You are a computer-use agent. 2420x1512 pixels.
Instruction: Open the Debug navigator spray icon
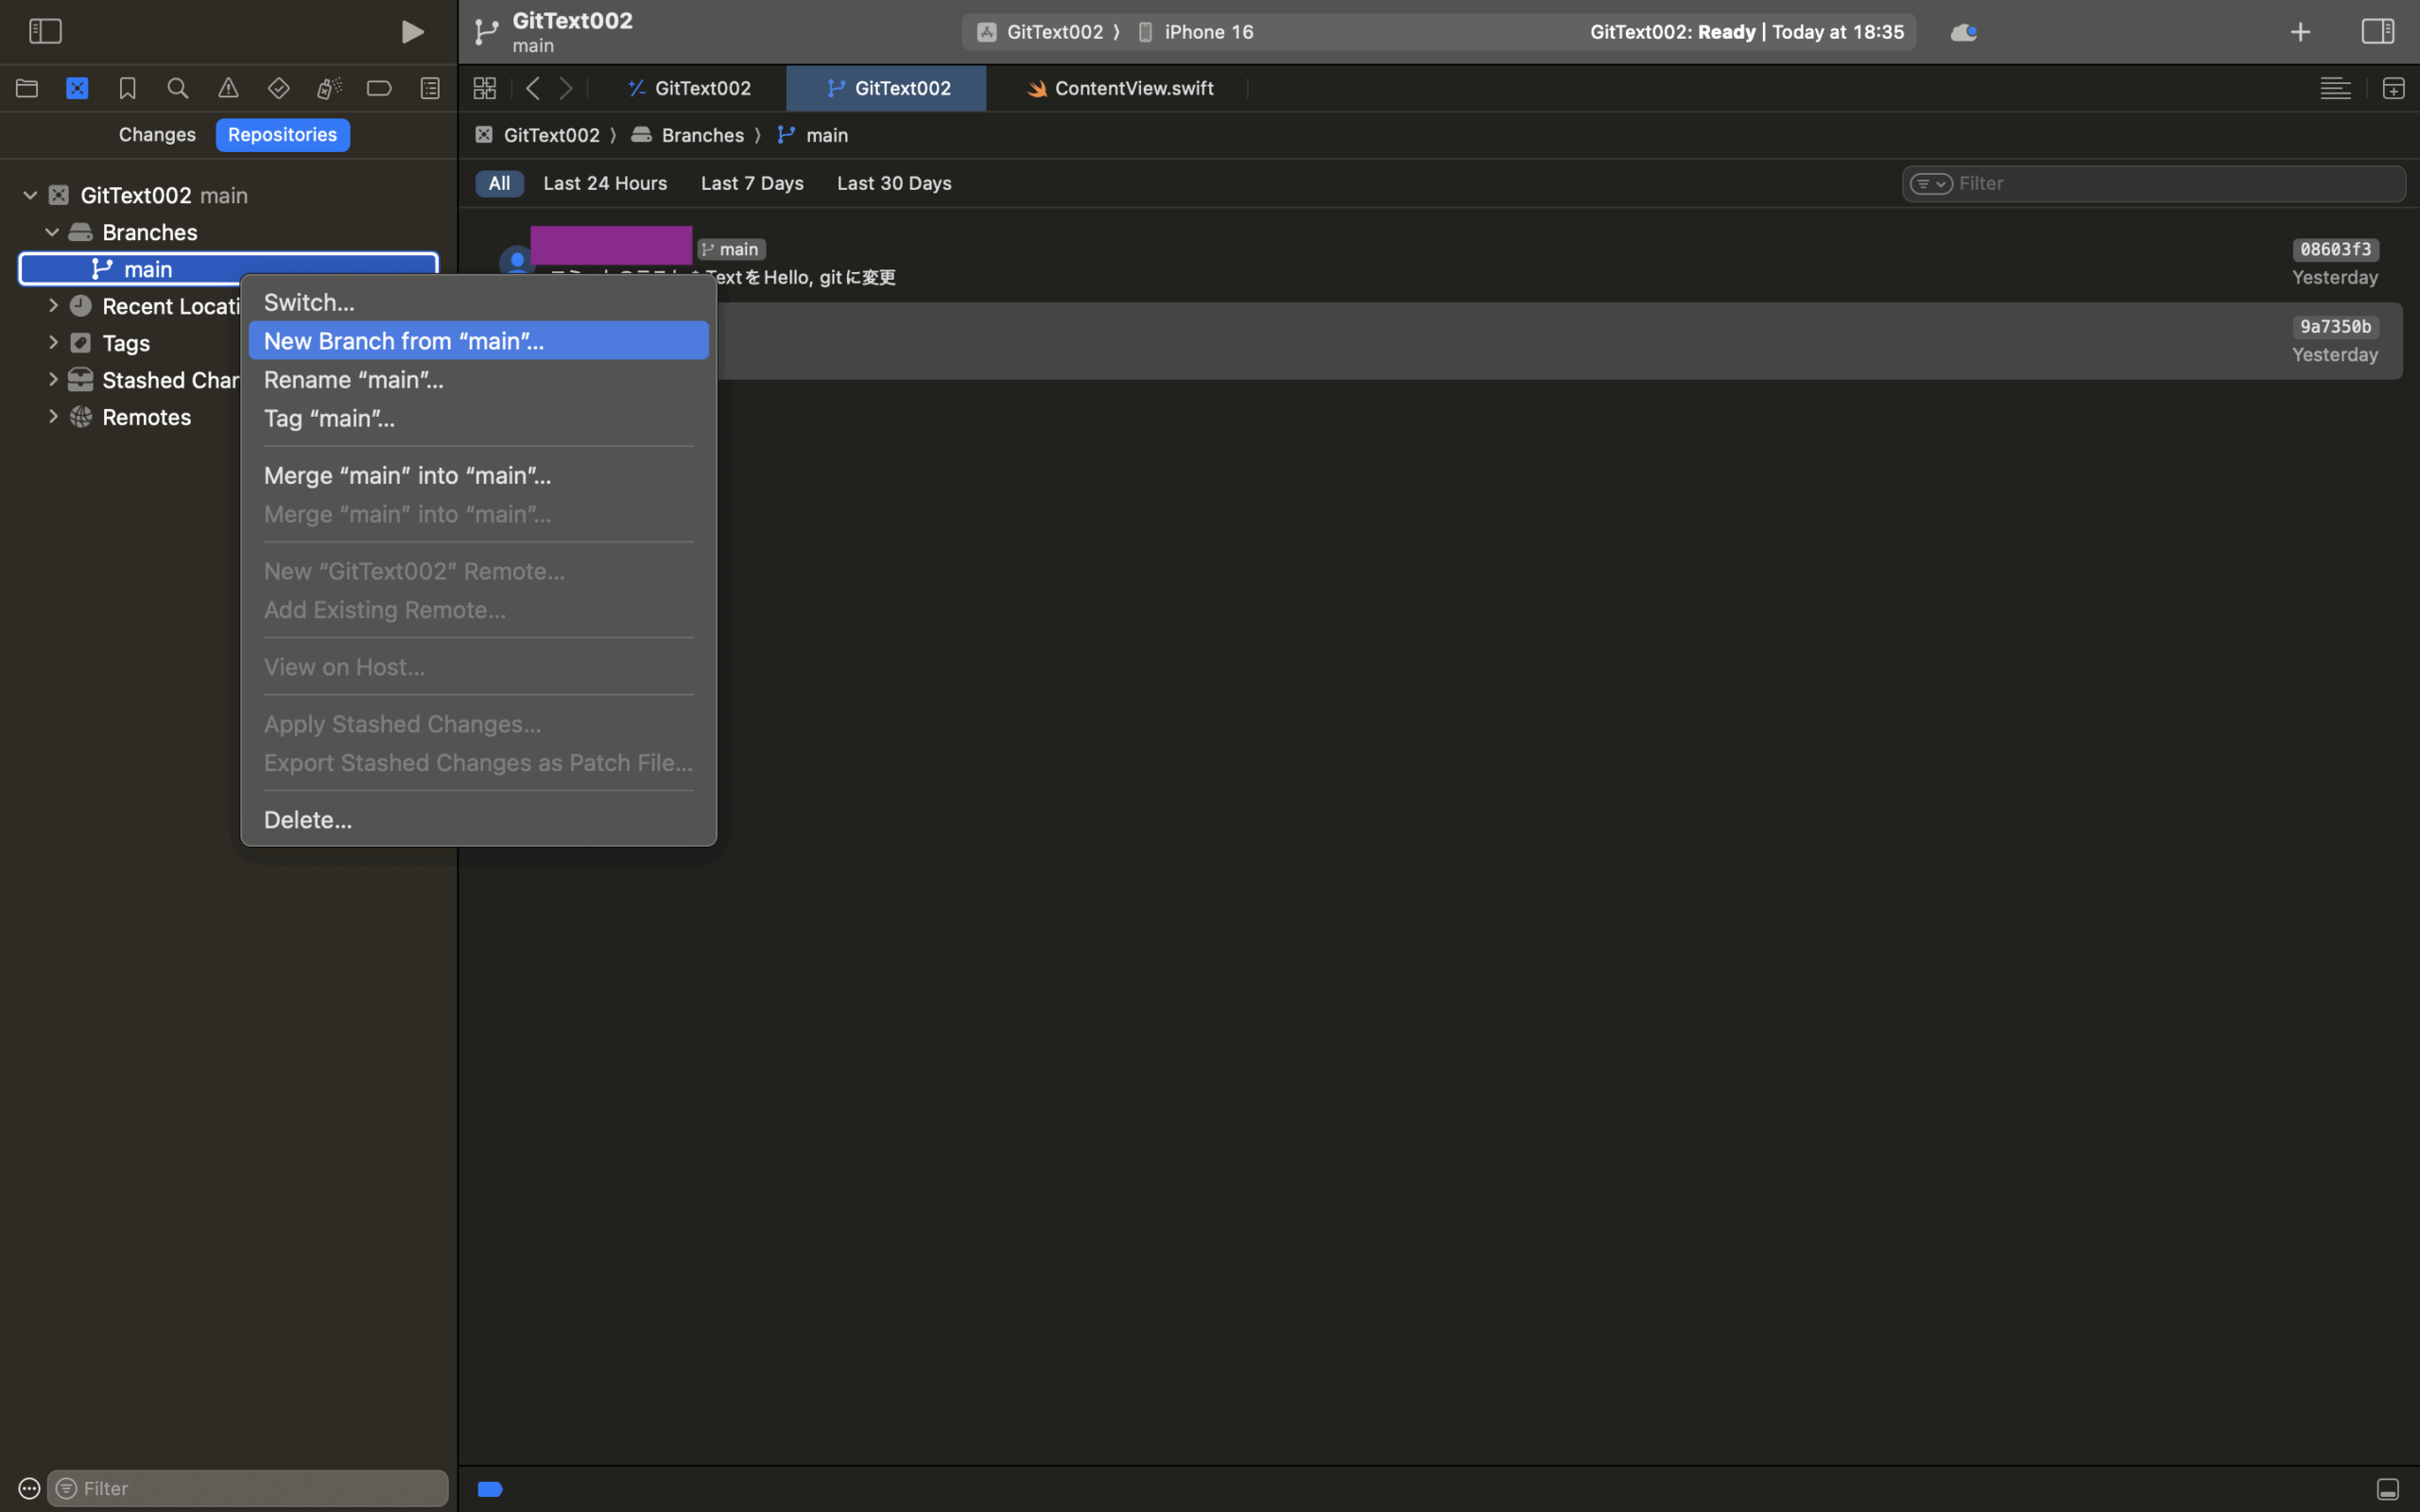(329, 88)
